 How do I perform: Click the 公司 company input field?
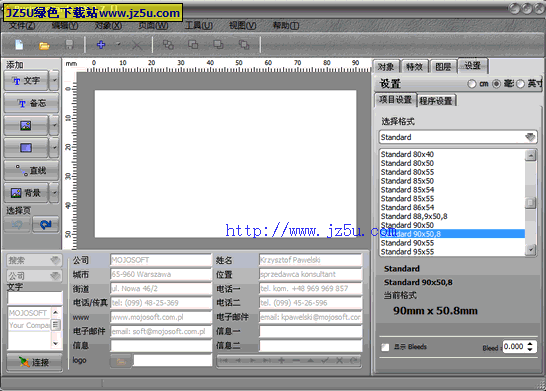[x=161, y=260]
